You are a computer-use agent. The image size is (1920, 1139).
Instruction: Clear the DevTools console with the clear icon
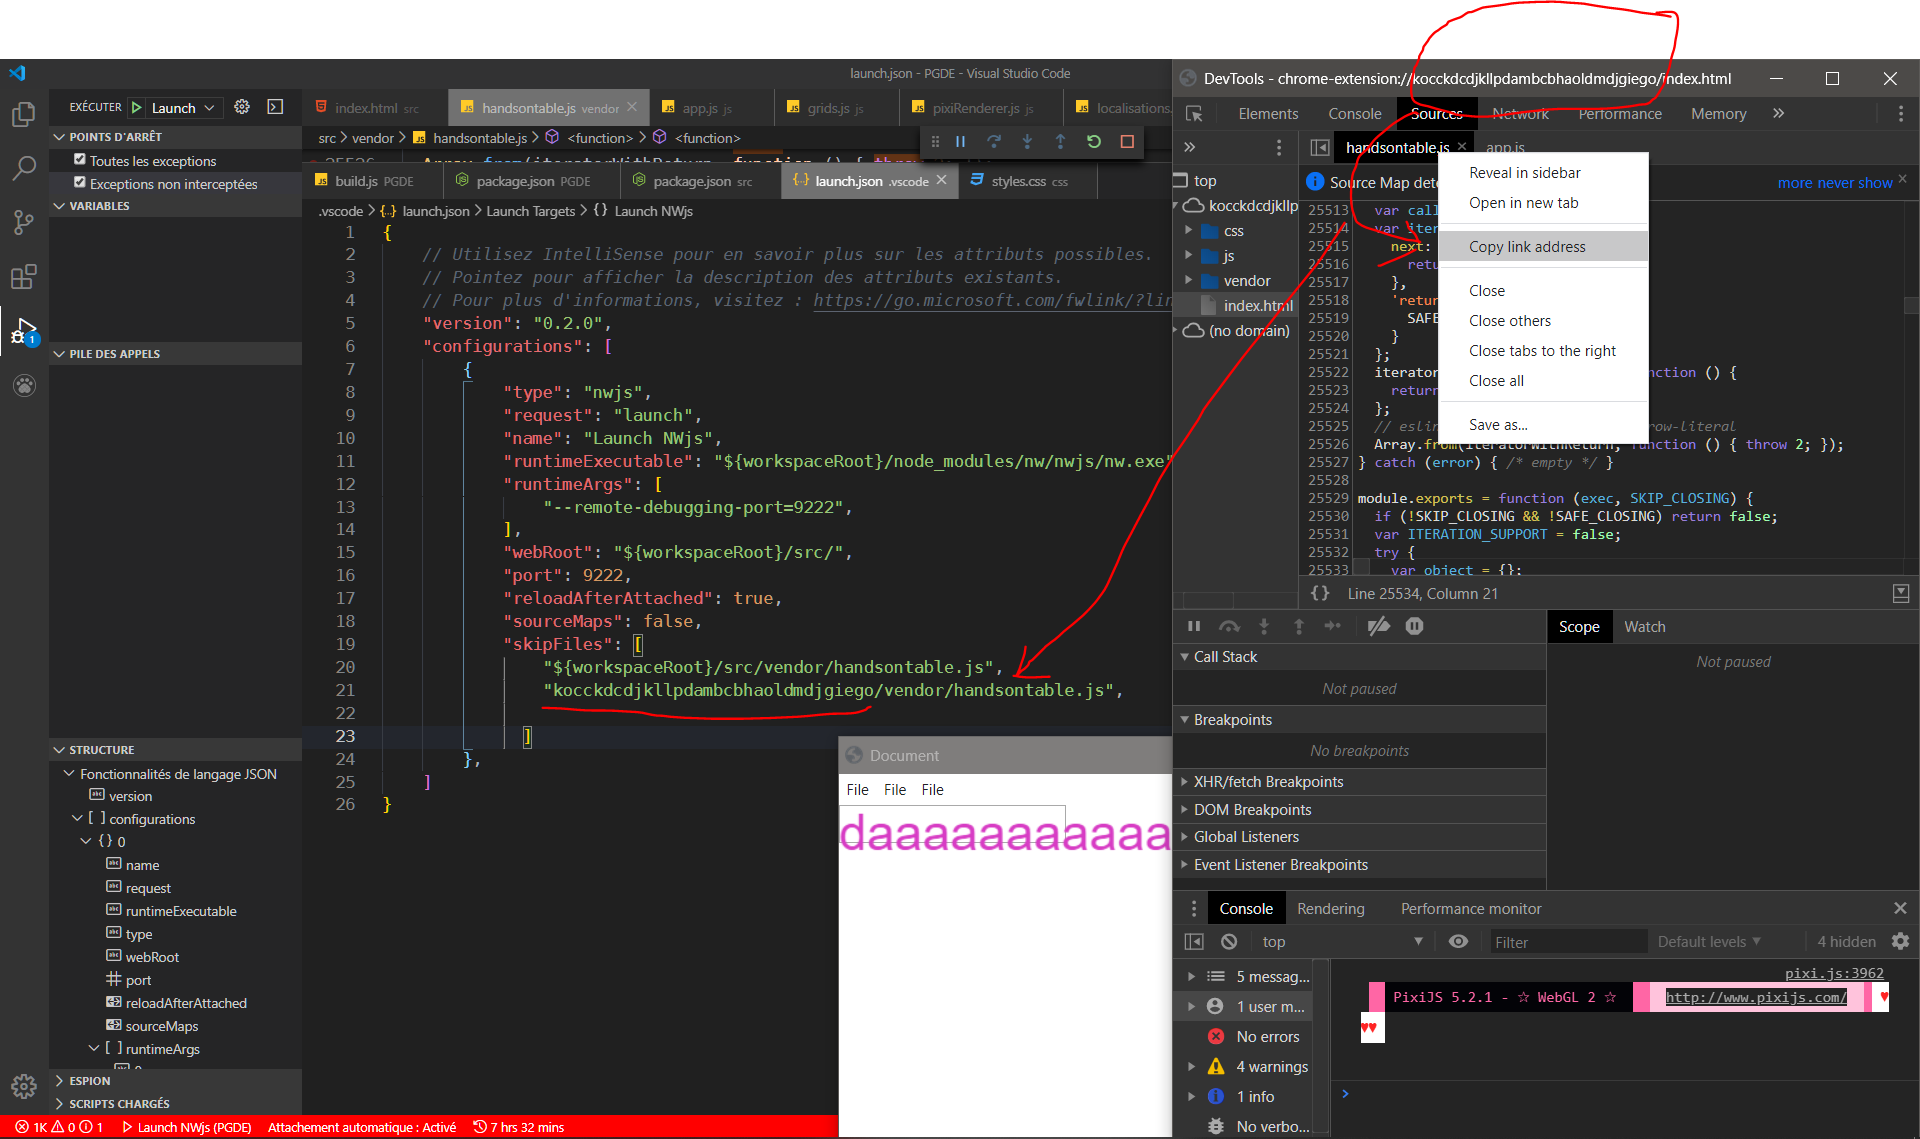tap(1229, 941)
